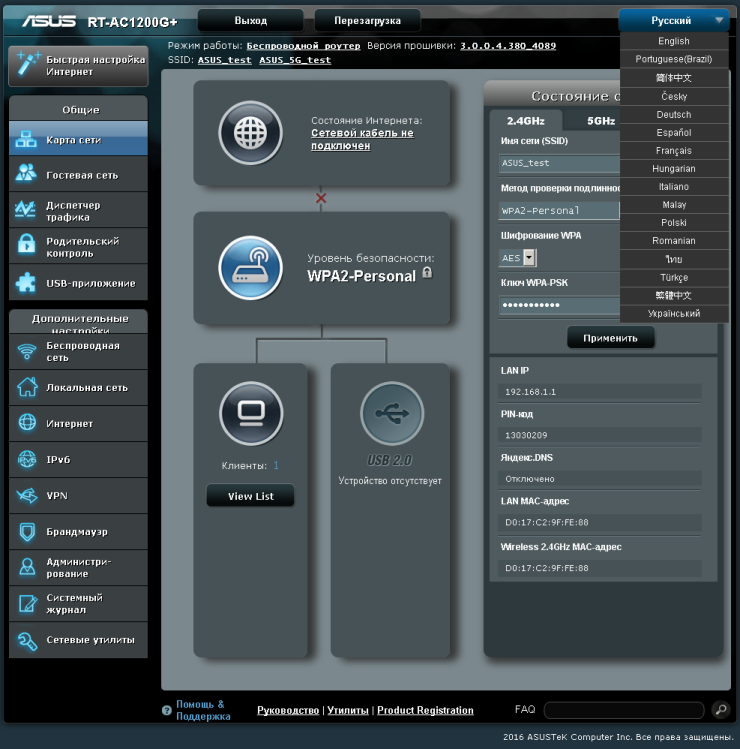Viewport: 740px width, 749px height.
Task: Open the Утилиты utilities link
Action: pos(348,710)
